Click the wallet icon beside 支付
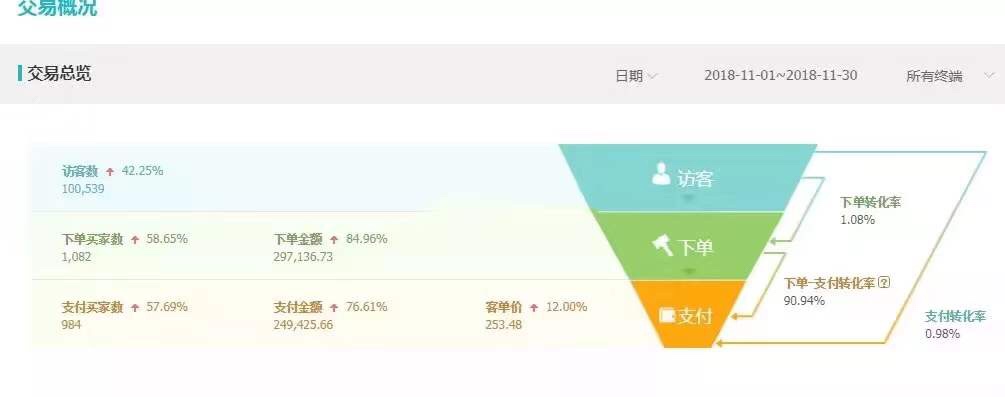The width and height of the screenshot is (1005, 397). click(x=668, y=315)
